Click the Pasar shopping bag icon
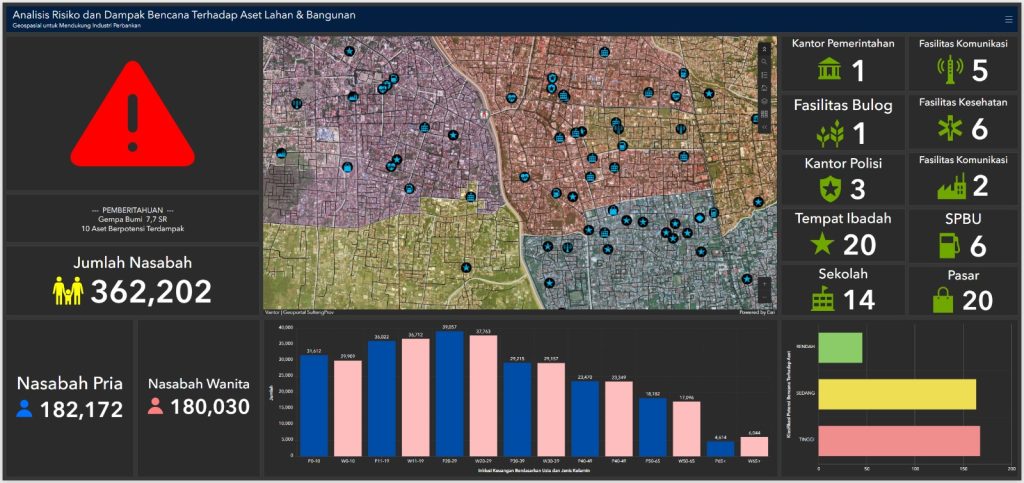This screenshot has height=483, width=1024. [x=942, y=299]
